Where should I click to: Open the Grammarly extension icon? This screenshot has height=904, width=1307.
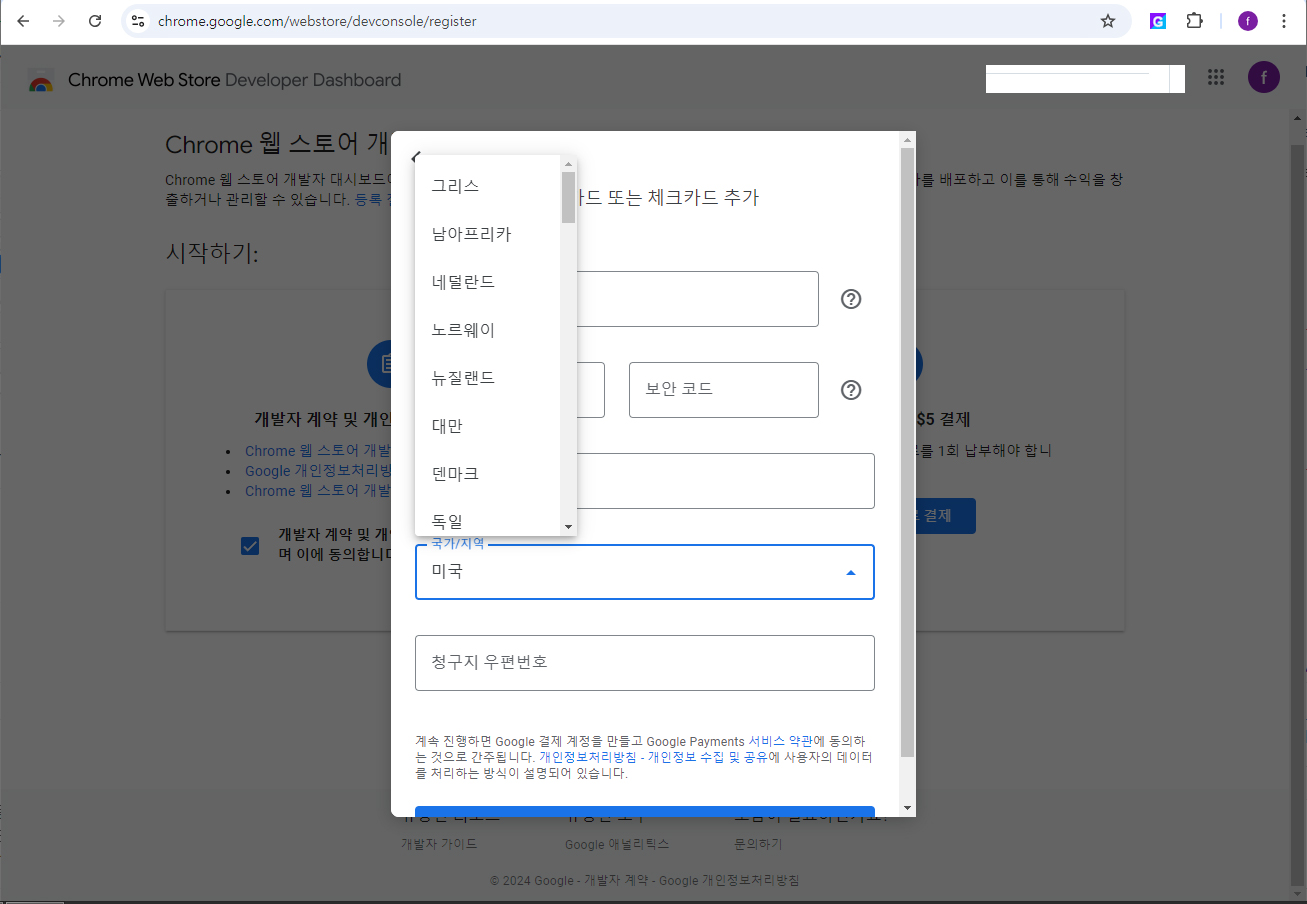pos(1157,21)
